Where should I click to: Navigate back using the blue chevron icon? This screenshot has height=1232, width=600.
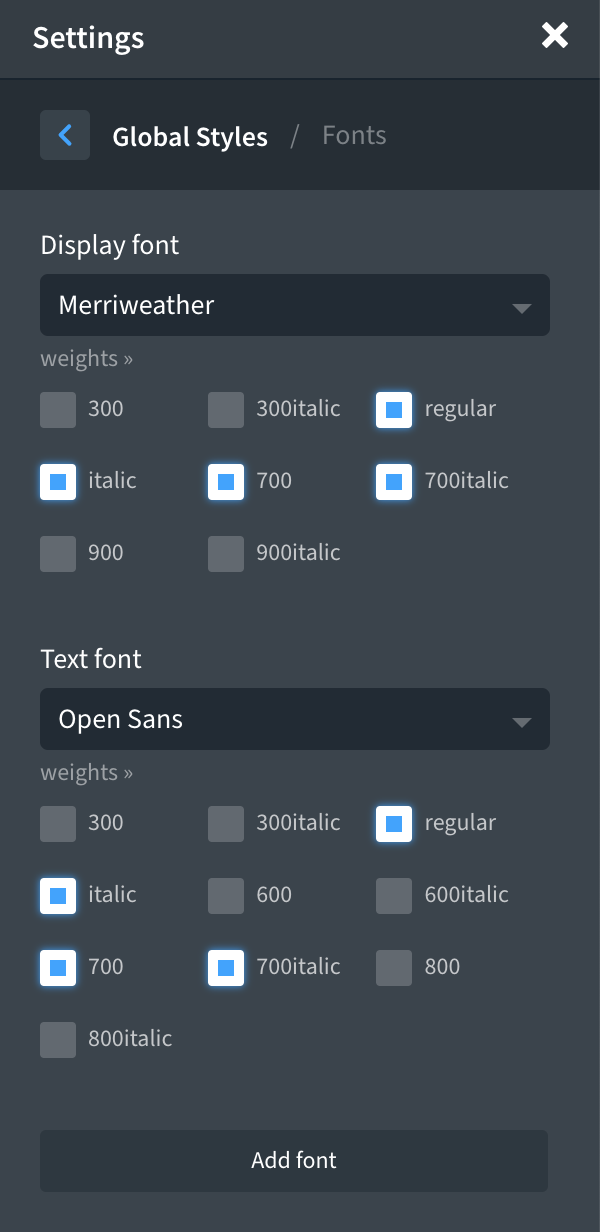point(64,134)
